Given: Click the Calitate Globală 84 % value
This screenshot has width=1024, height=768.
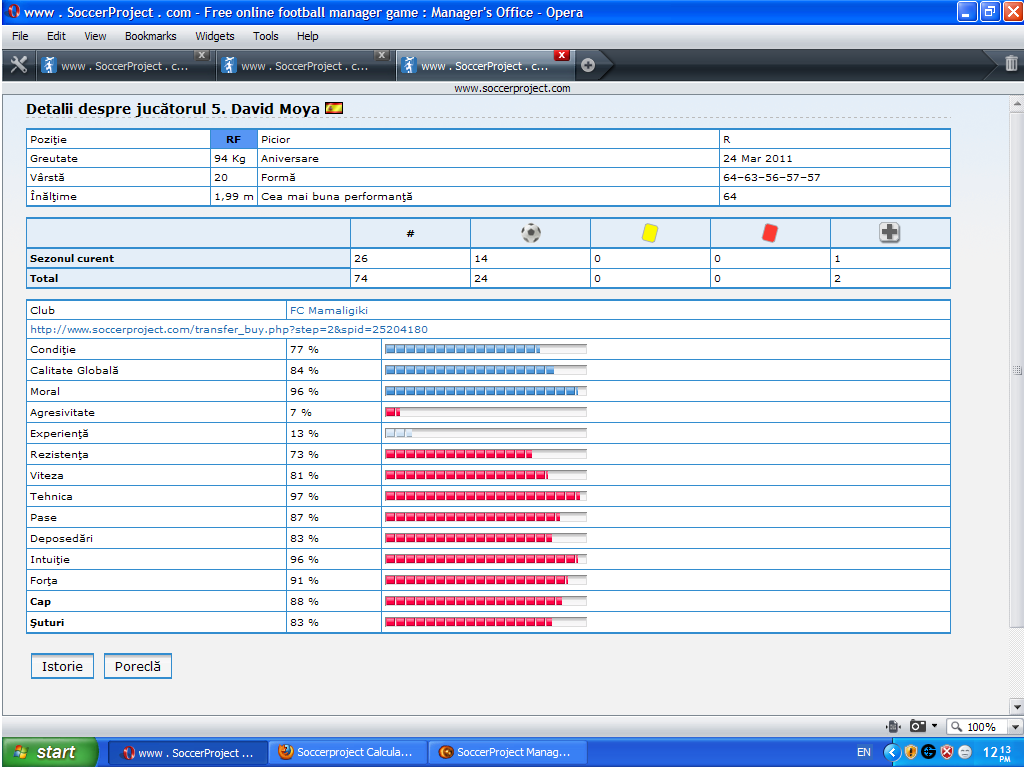Looking at the screenshot, I should [x=304, y=370].
